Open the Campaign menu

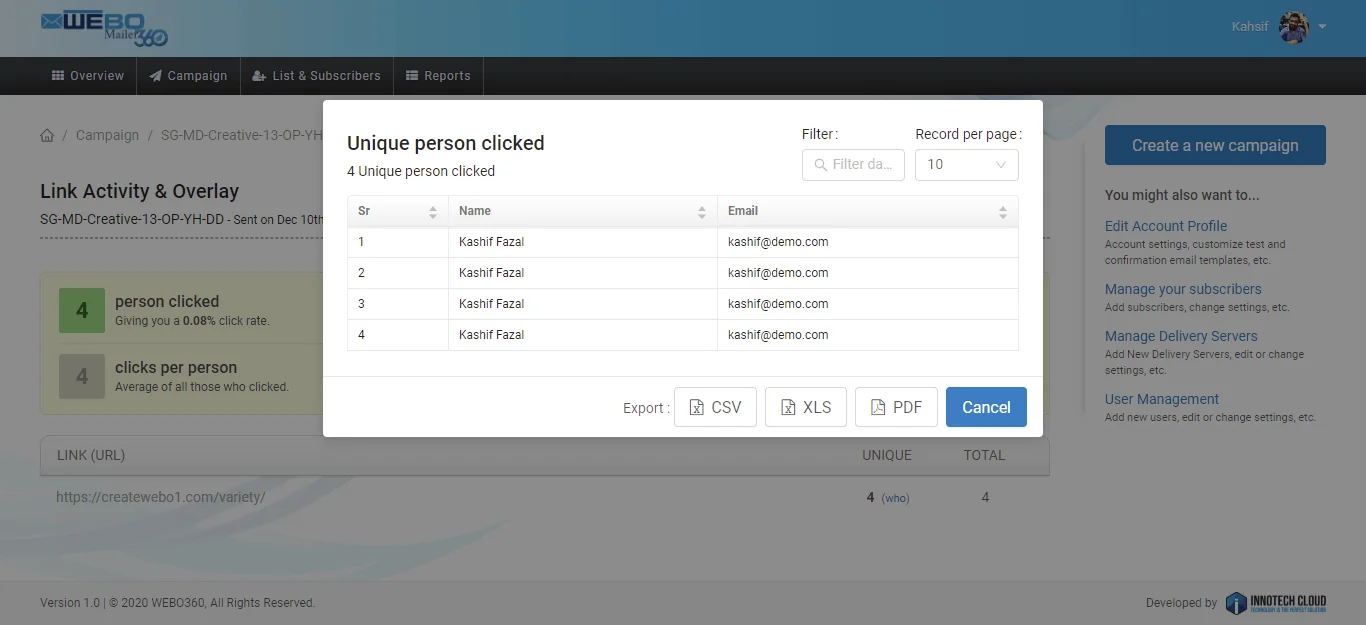[x=188, y=76]
